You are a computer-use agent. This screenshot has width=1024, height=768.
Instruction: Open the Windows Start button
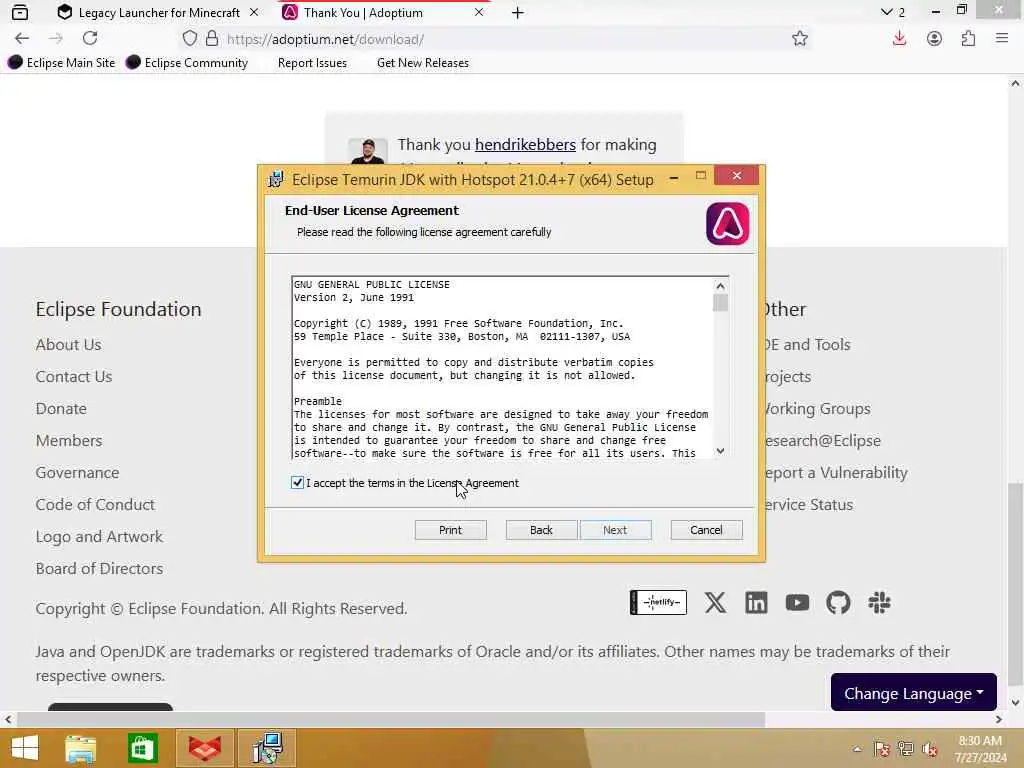[x=25, y=748]
